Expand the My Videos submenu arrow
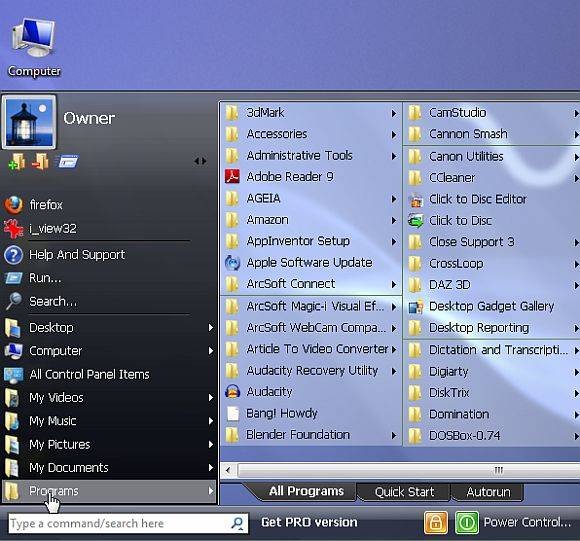The image size is (580, 541). (x=210, y=398)
